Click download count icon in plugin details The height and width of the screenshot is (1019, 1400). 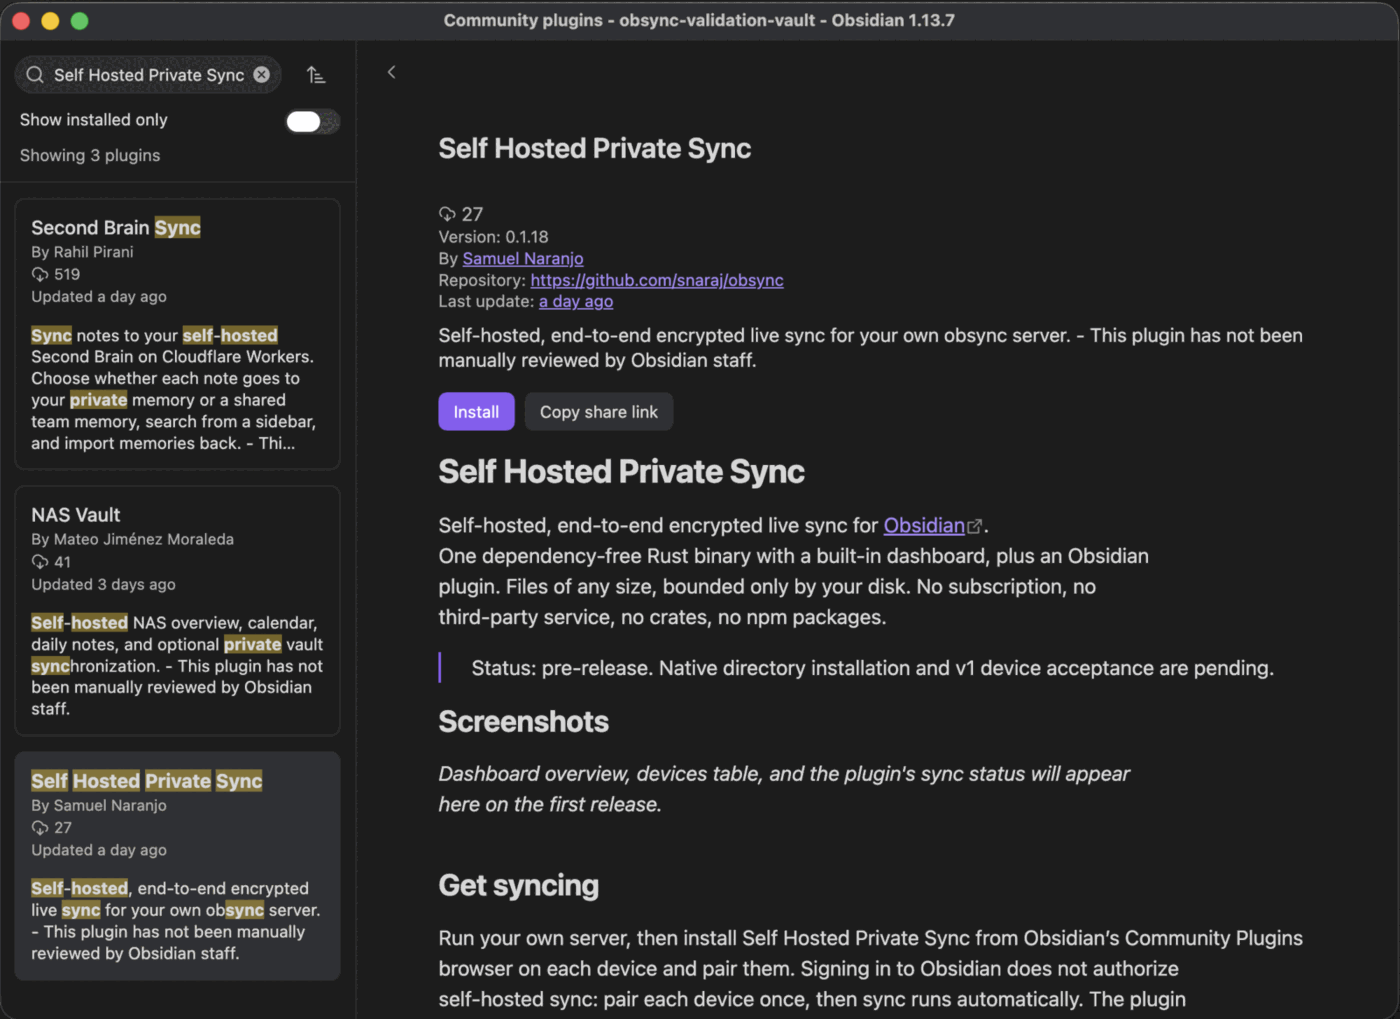[x=447, y=214]
